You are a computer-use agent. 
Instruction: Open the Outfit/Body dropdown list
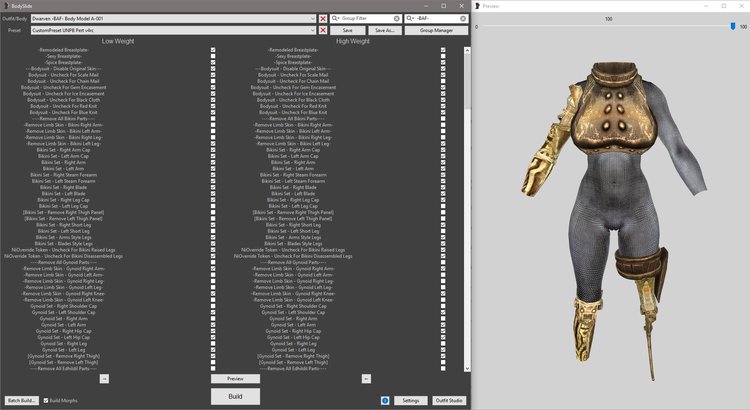tap(313, 19)
